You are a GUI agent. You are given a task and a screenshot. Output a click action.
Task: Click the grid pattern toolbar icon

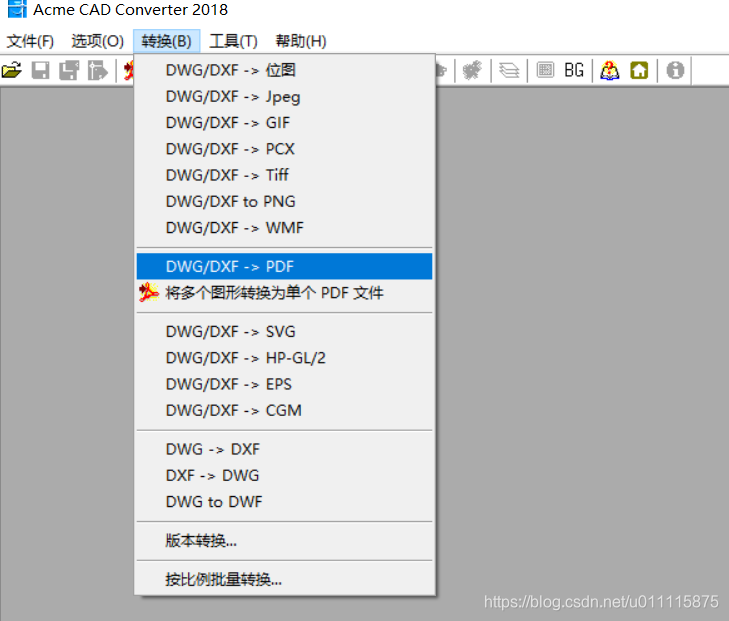545,70
